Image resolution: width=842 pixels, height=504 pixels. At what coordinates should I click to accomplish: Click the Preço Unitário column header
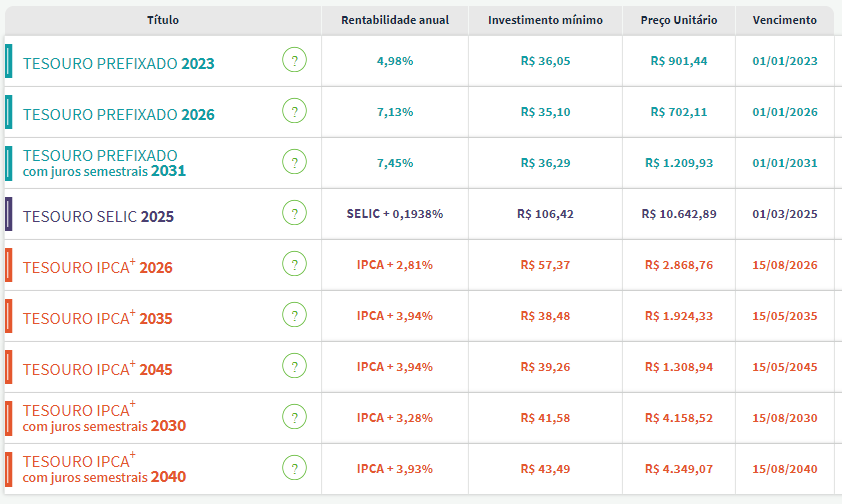[x=678, y=20]
